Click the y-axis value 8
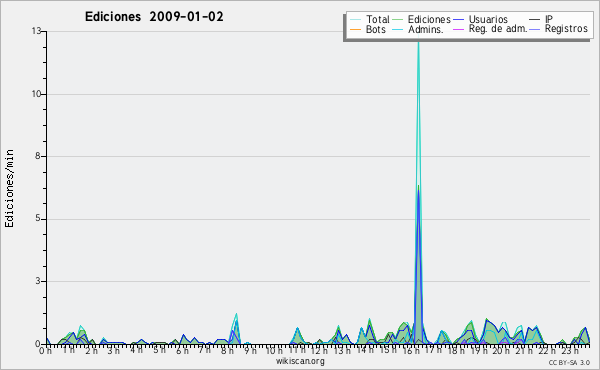Viewport: 600px width, 370px height. (38, 156)
